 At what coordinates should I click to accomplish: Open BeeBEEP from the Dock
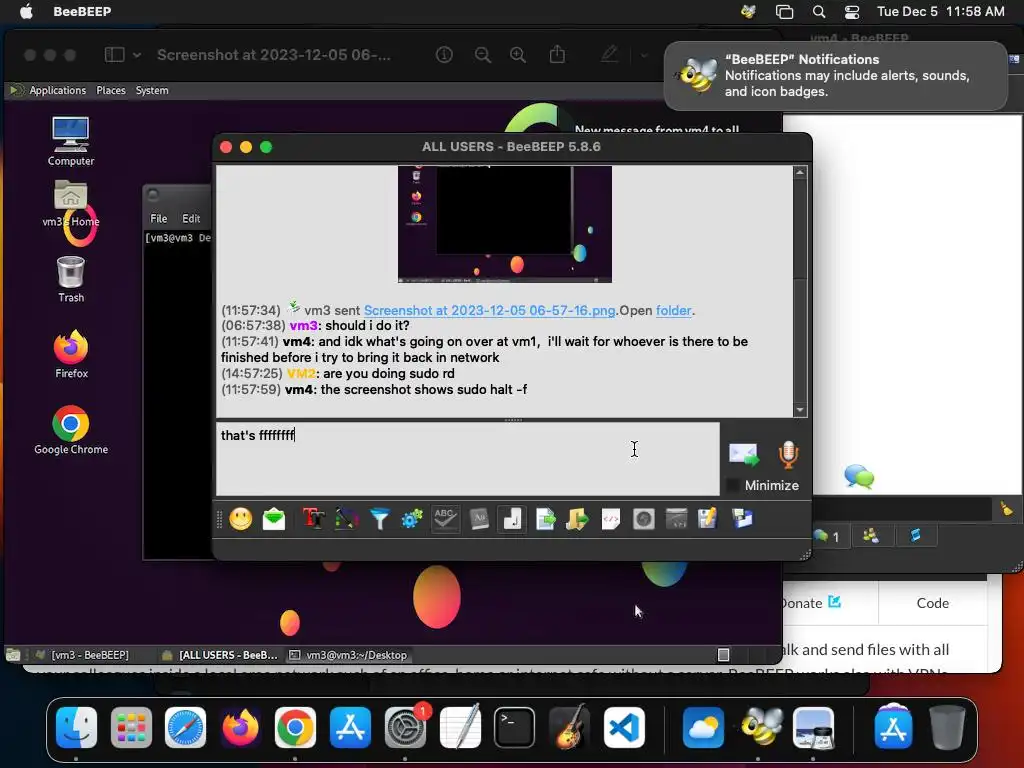click(x=760, y=727)
